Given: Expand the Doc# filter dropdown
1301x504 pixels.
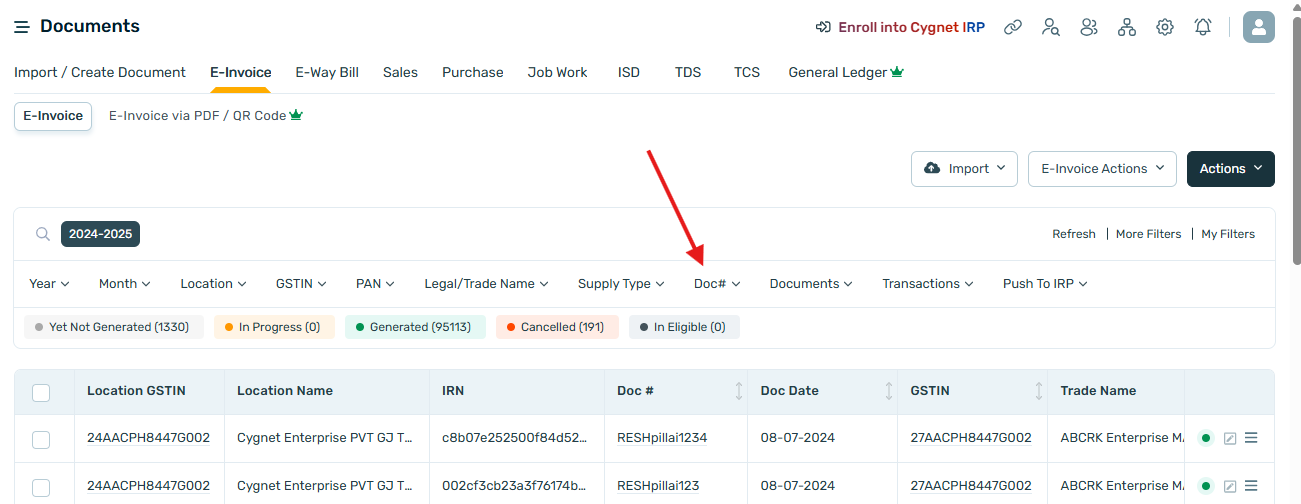Looking at the screenshot, I should tap(716, 284).
